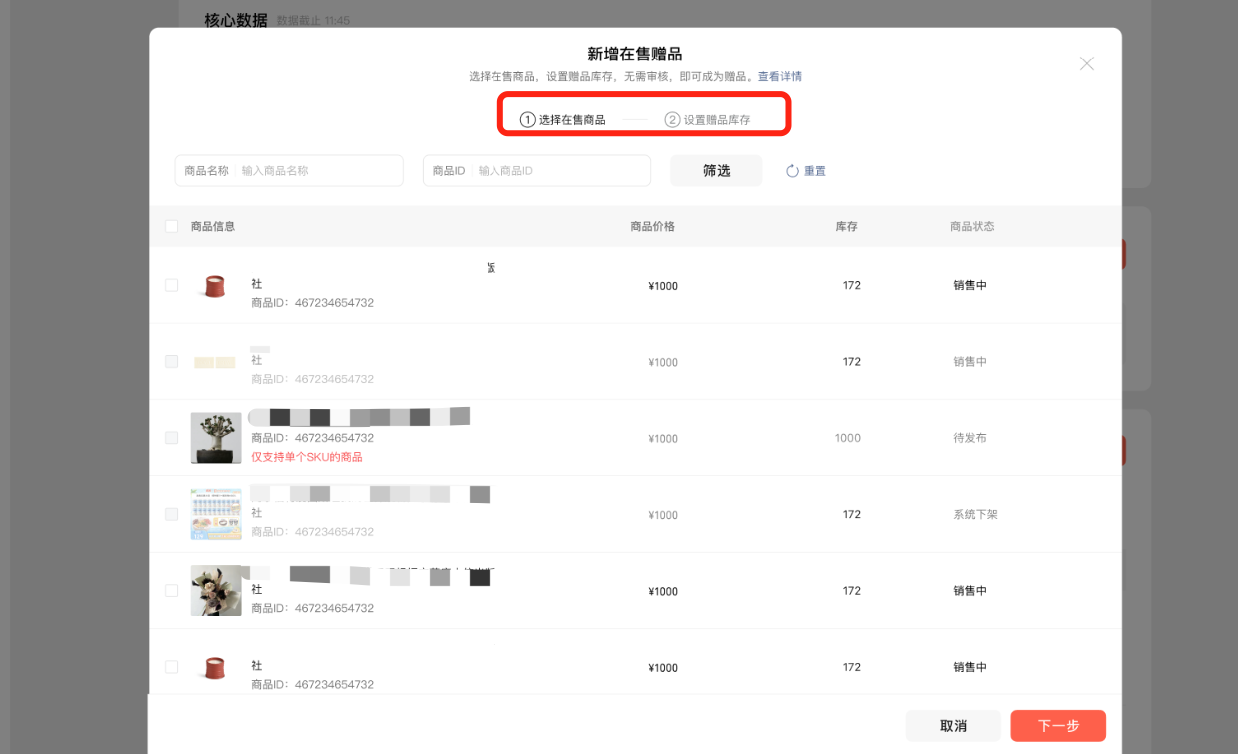Click the bonsai tree product thumbnail

pyautogui.click(x=216, y=438)
